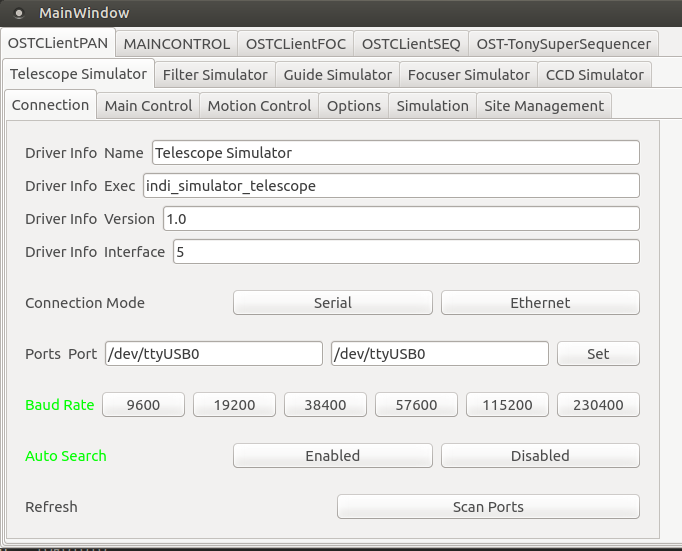Viewport: 682px width, 551px height.
Task: Open the OST-TonySuperSequencer tab
Action: click(564, 44)
